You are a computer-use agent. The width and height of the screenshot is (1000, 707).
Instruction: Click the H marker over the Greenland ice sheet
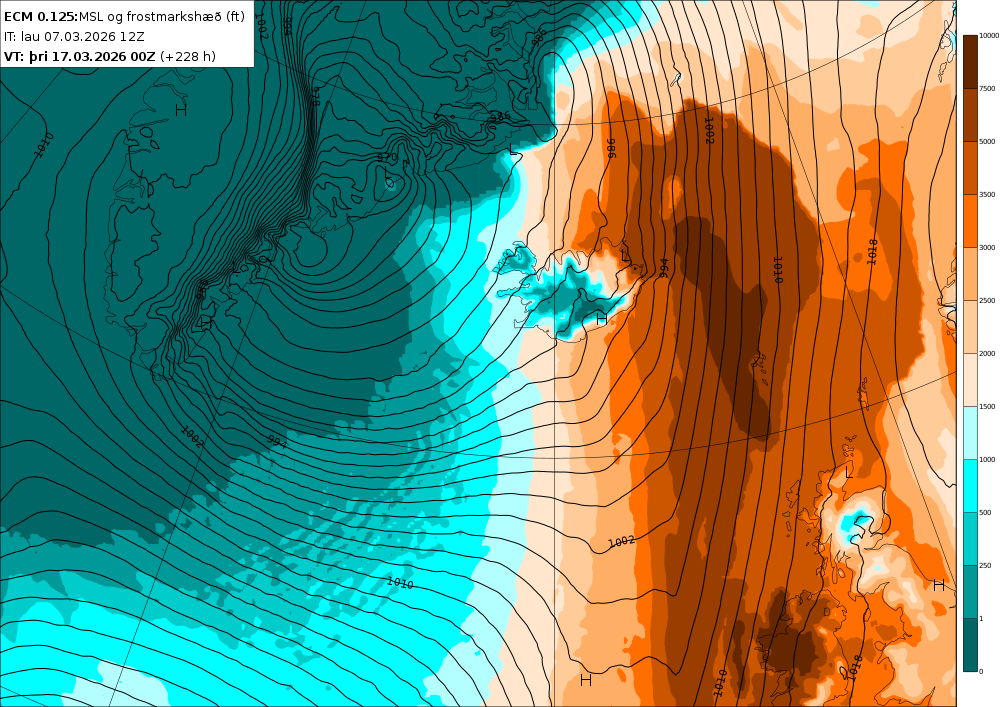(x=181, y=110)
